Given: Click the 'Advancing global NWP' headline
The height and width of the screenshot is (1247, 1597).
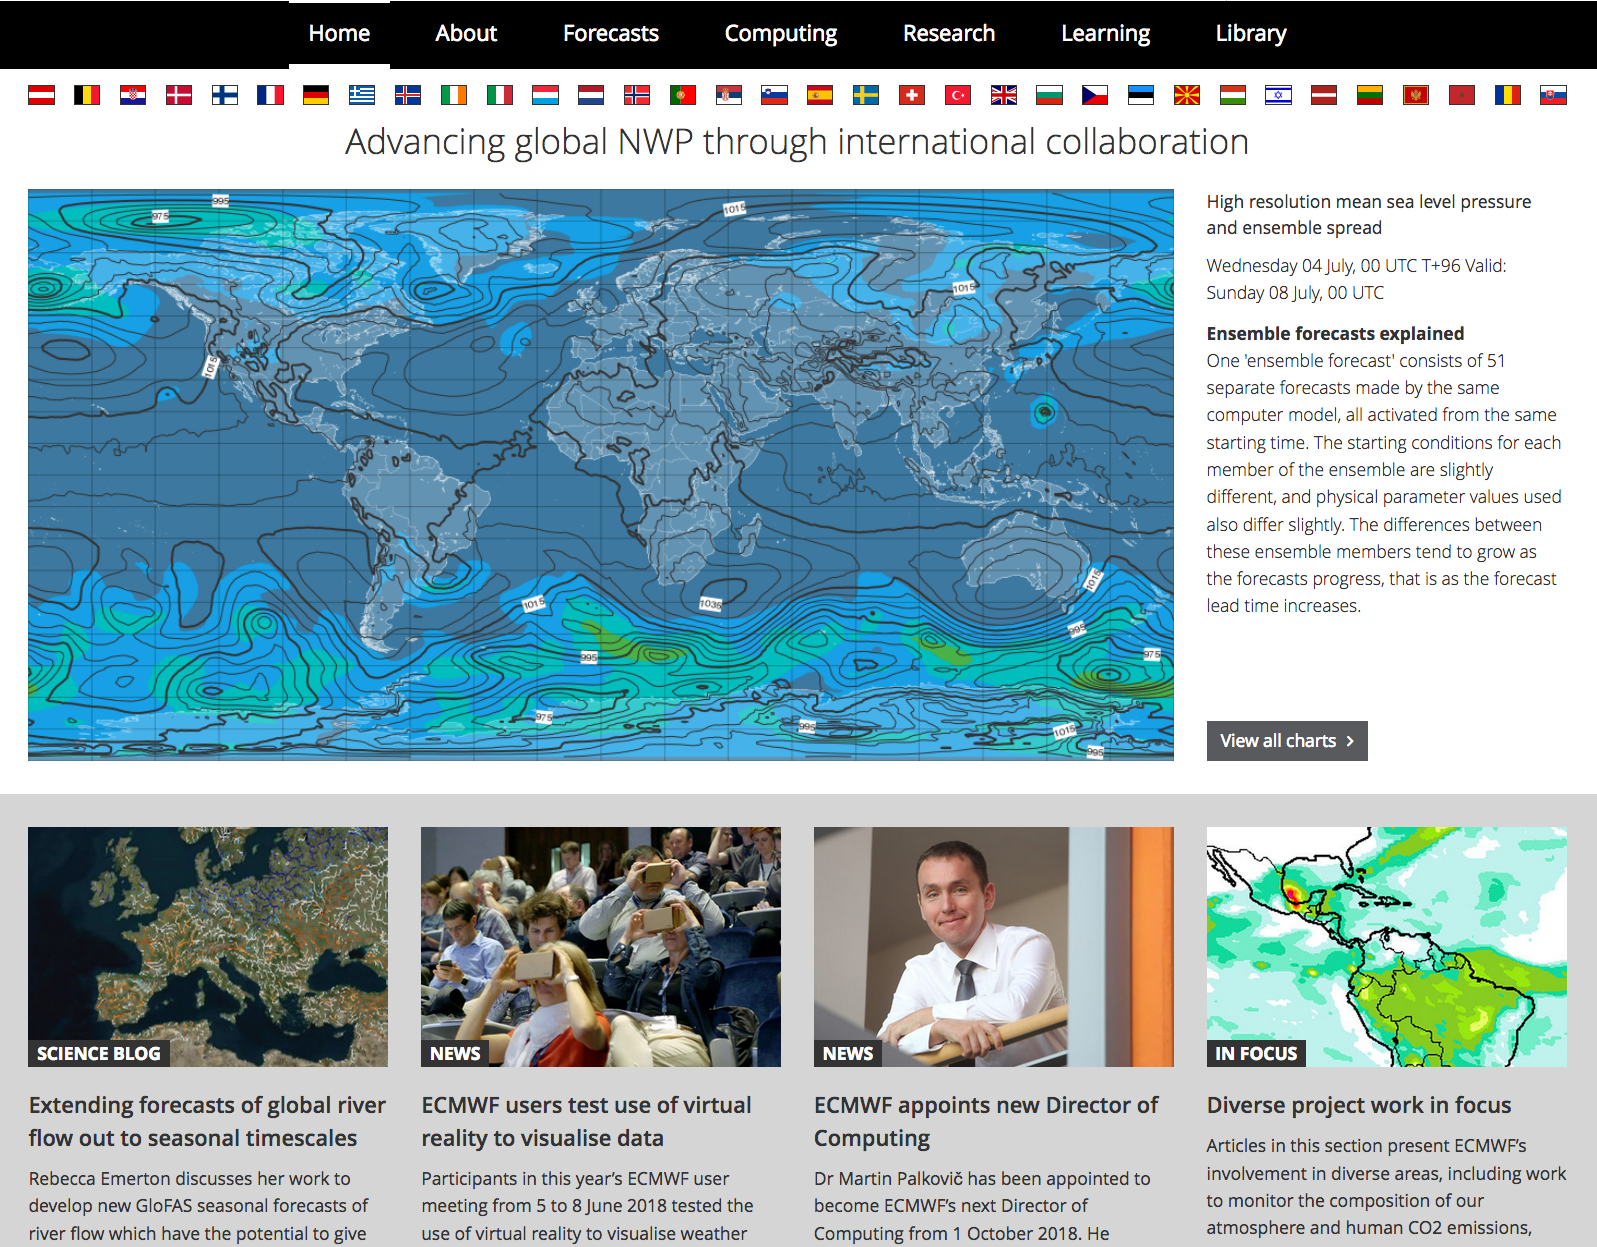Looking at the screenshot, I should coord(797,142).
